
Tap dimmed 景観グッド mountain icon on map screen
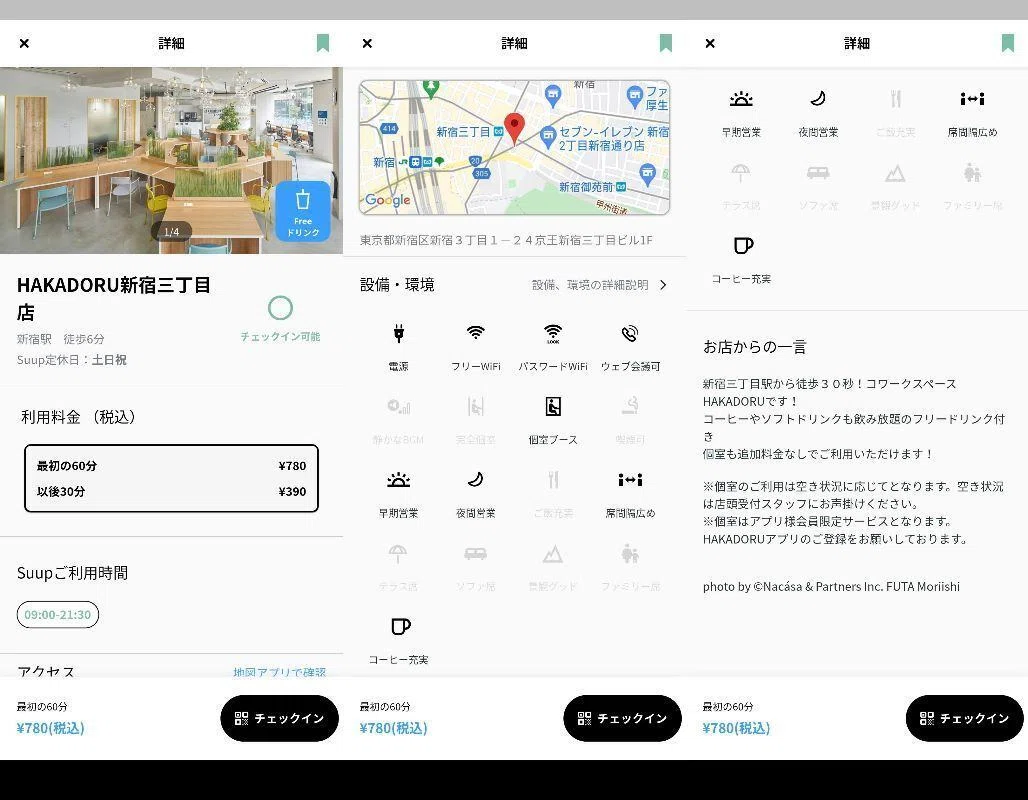pos(553,554)
